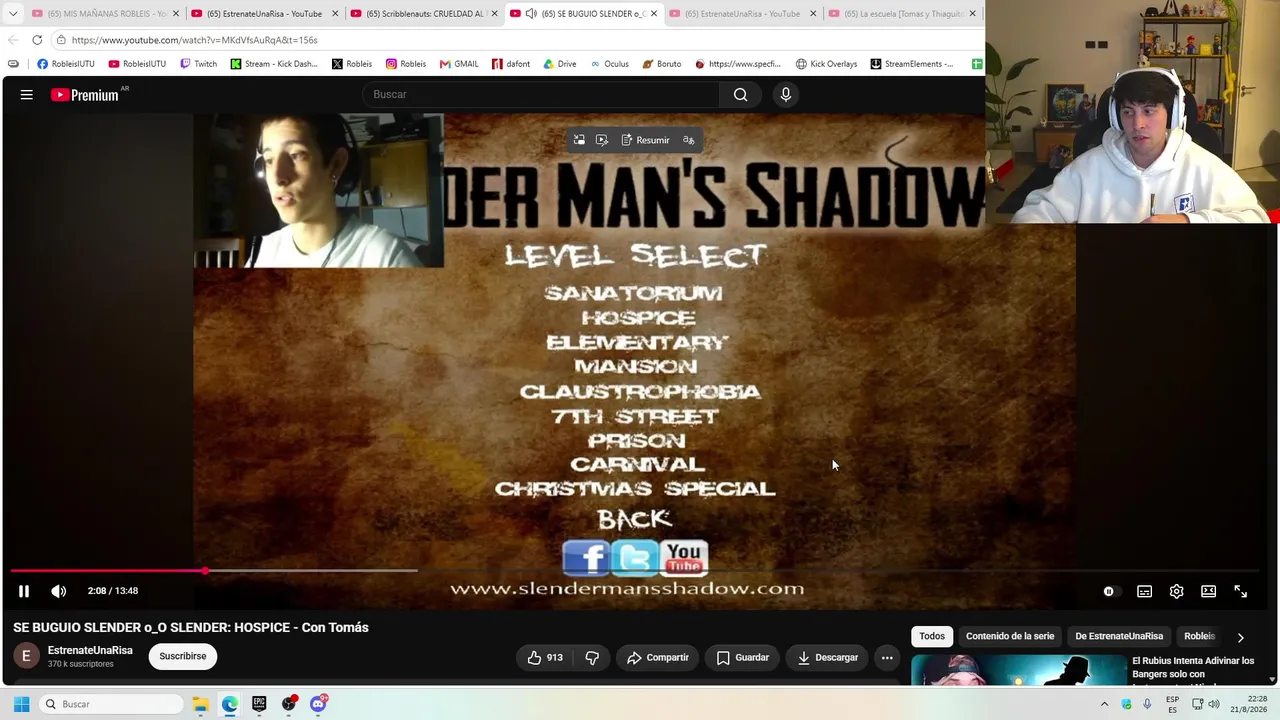Go to YouTube Premium home logo
This screenshot has height=720, width=1280.
tap(85, 95)
